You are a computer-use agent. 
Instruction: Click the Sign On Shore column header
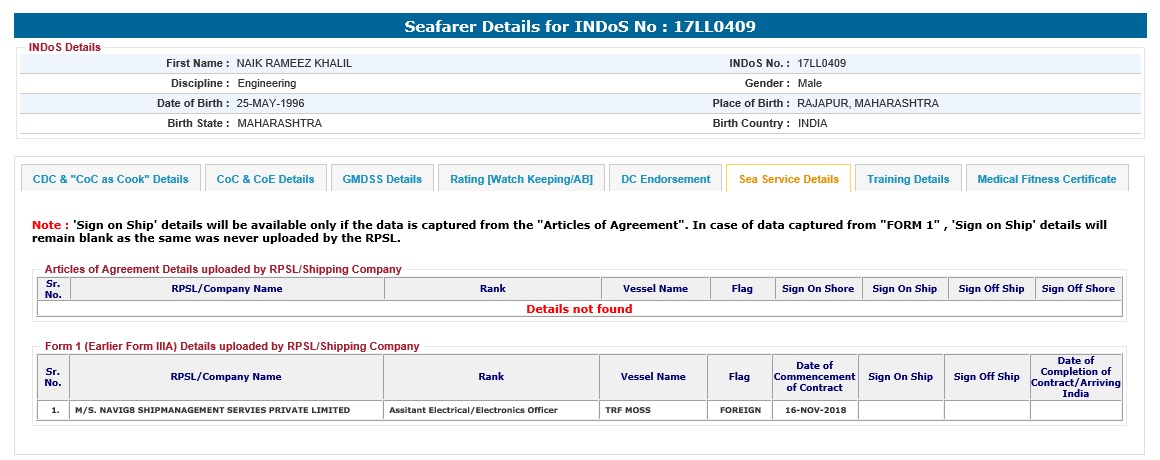click(x=817, y=289)
